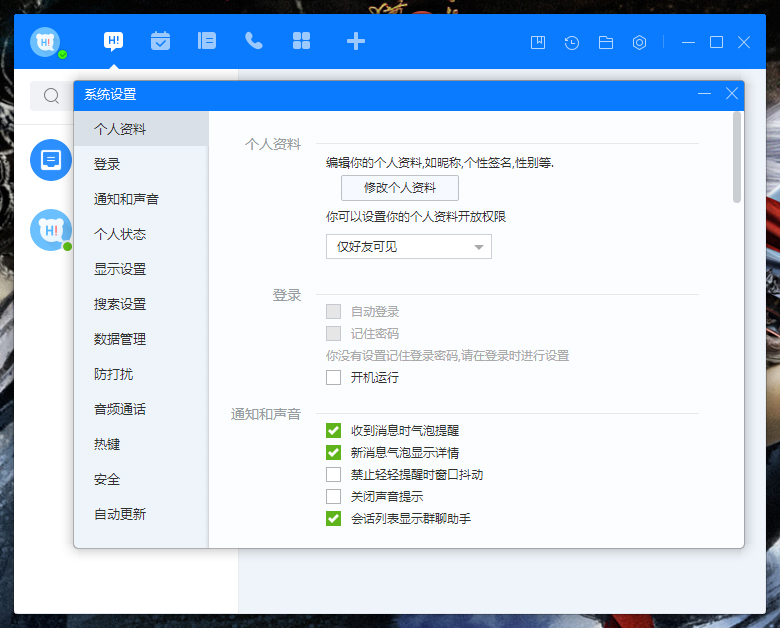Open the contacts list icon
This screenshot has width=780, height=628.
[x=207, y=41]
